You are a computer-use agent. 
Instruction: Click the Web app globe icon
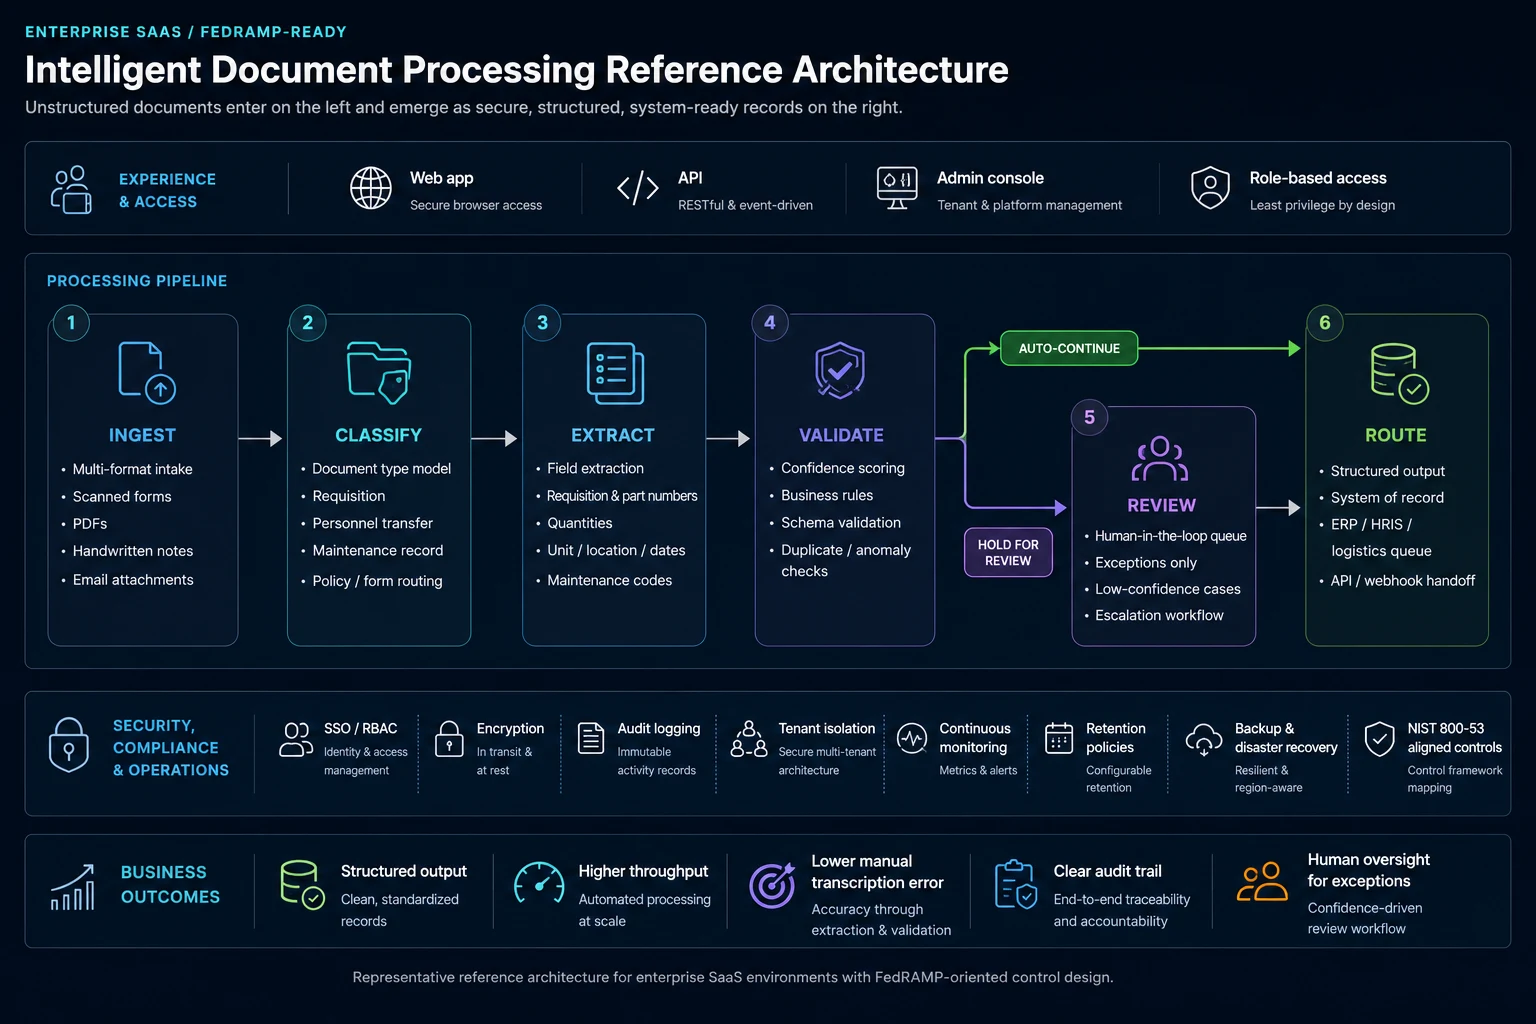(x=371, y=188)
